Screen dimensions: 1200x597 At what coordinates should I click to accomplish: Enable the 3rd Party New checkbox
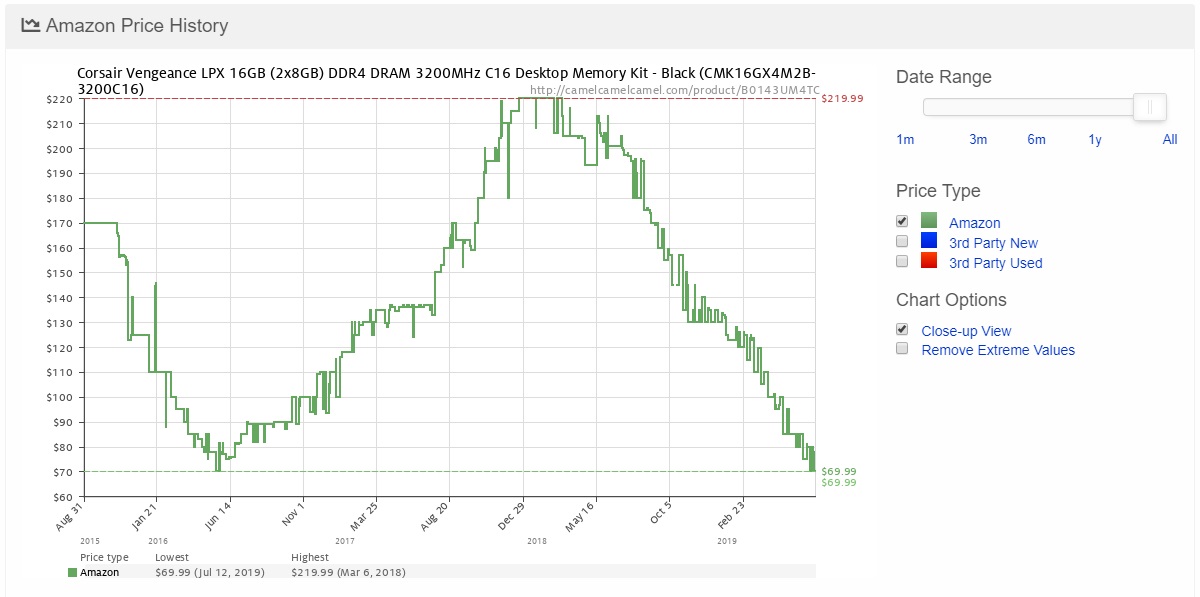point(902,241)
